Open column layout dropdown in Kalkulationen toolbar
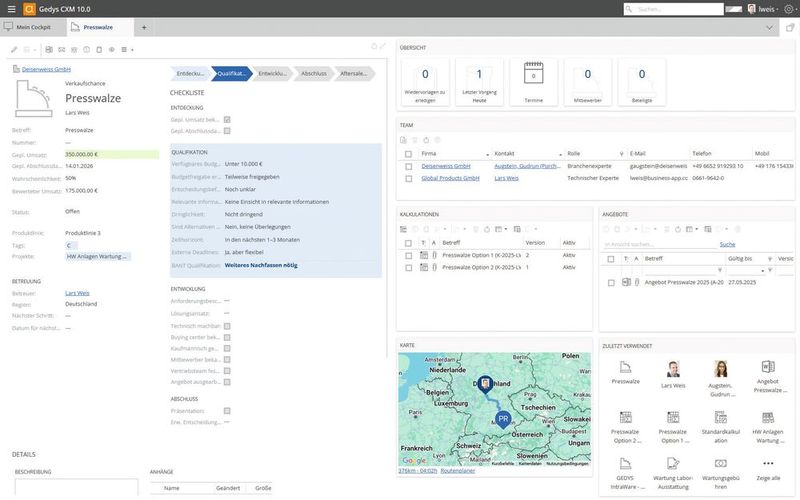 click(x=501, y=230)
